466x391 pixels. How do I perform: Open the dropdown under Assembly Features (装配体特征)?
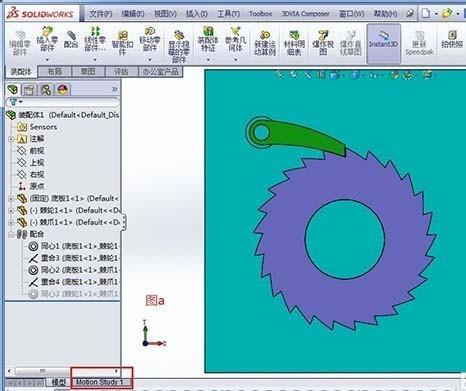[x=208, y=60]
